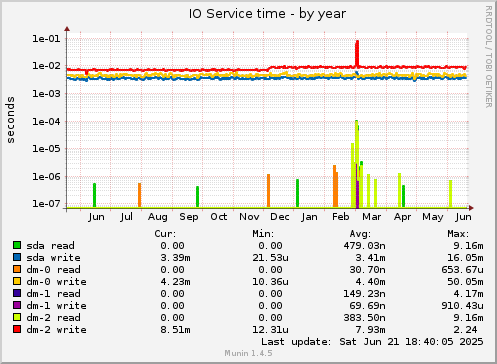This screenshot has height=364, width=497.
Task: Click the sda write current value 3.39m
Action: coord(175,258)
